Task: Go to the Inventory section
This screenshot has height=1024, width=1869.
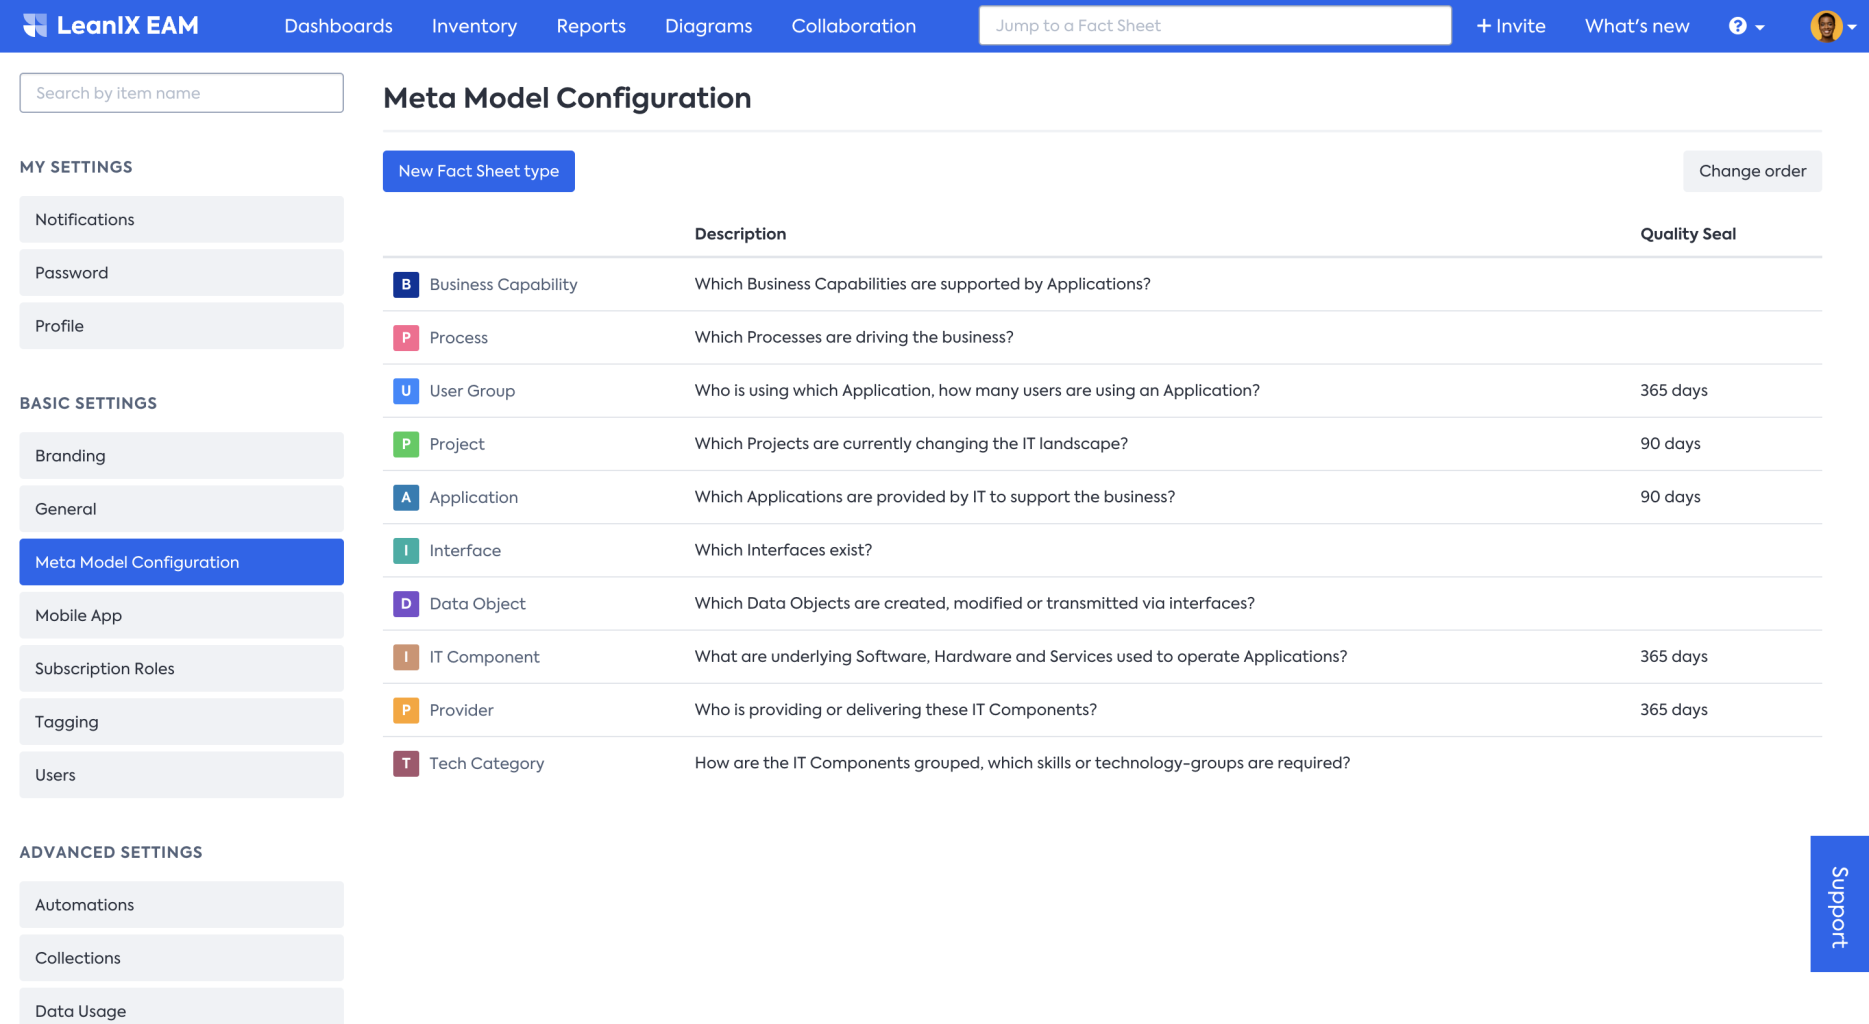Action: click(474, 26)
